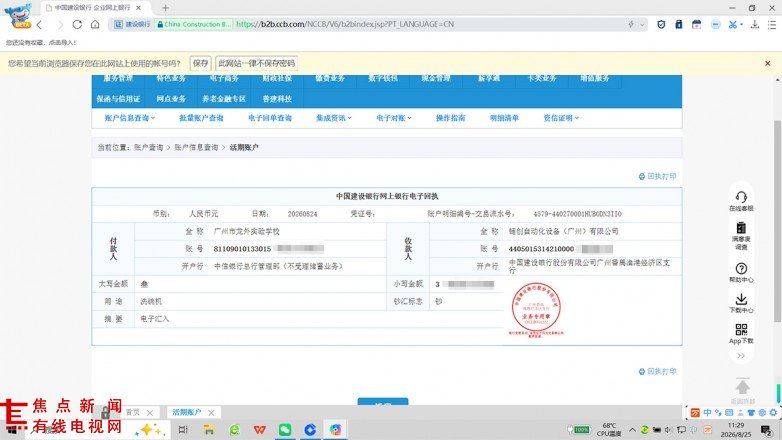Show hidden tray icons with caret
Screen dimensions: 782x440
coord(632,430)
